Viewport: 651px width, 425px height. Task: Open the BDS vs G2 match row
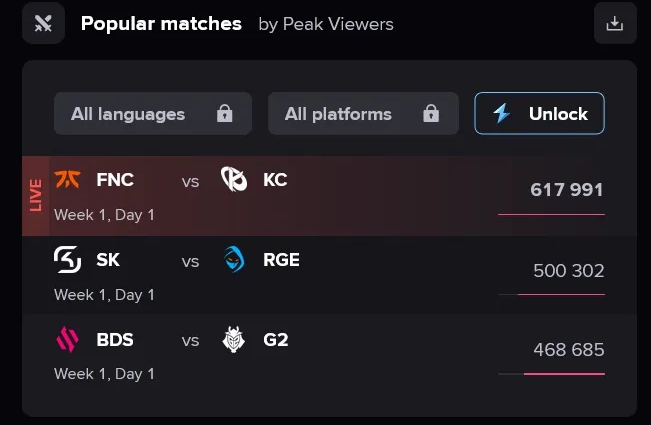(329, 355)
